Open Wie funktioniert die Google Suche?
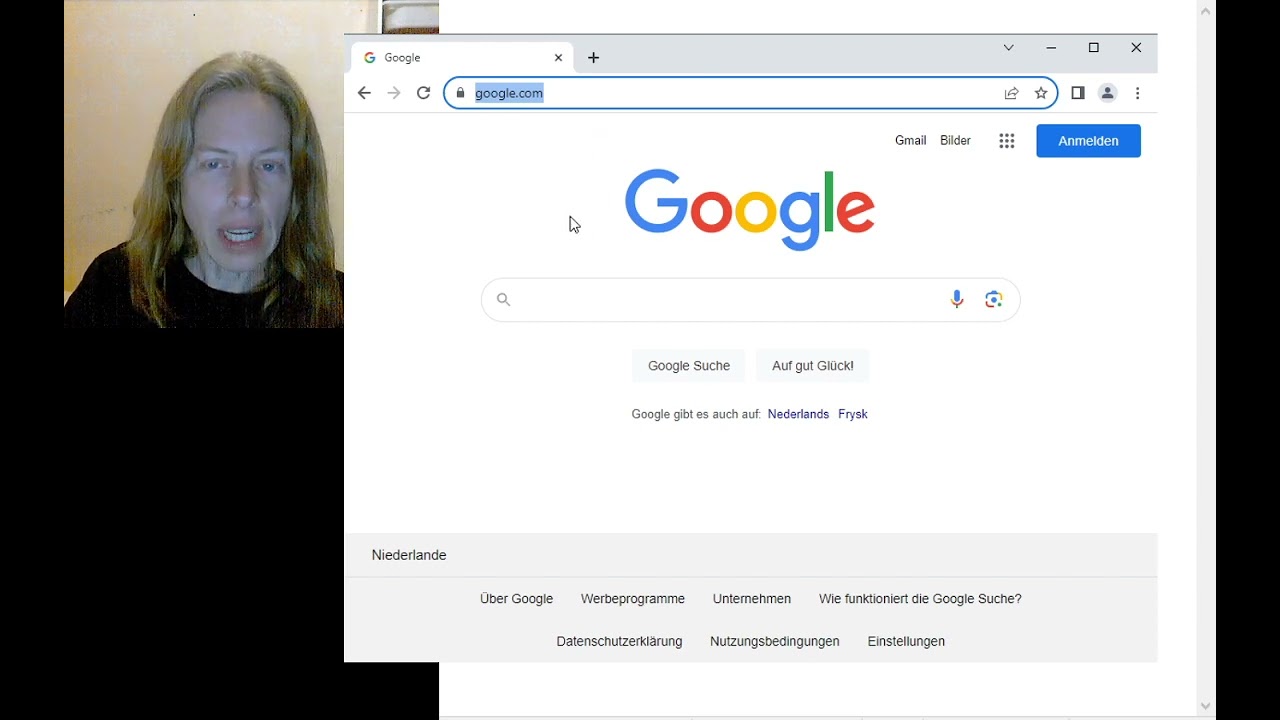1280x720 pixels. click(920, 599)
